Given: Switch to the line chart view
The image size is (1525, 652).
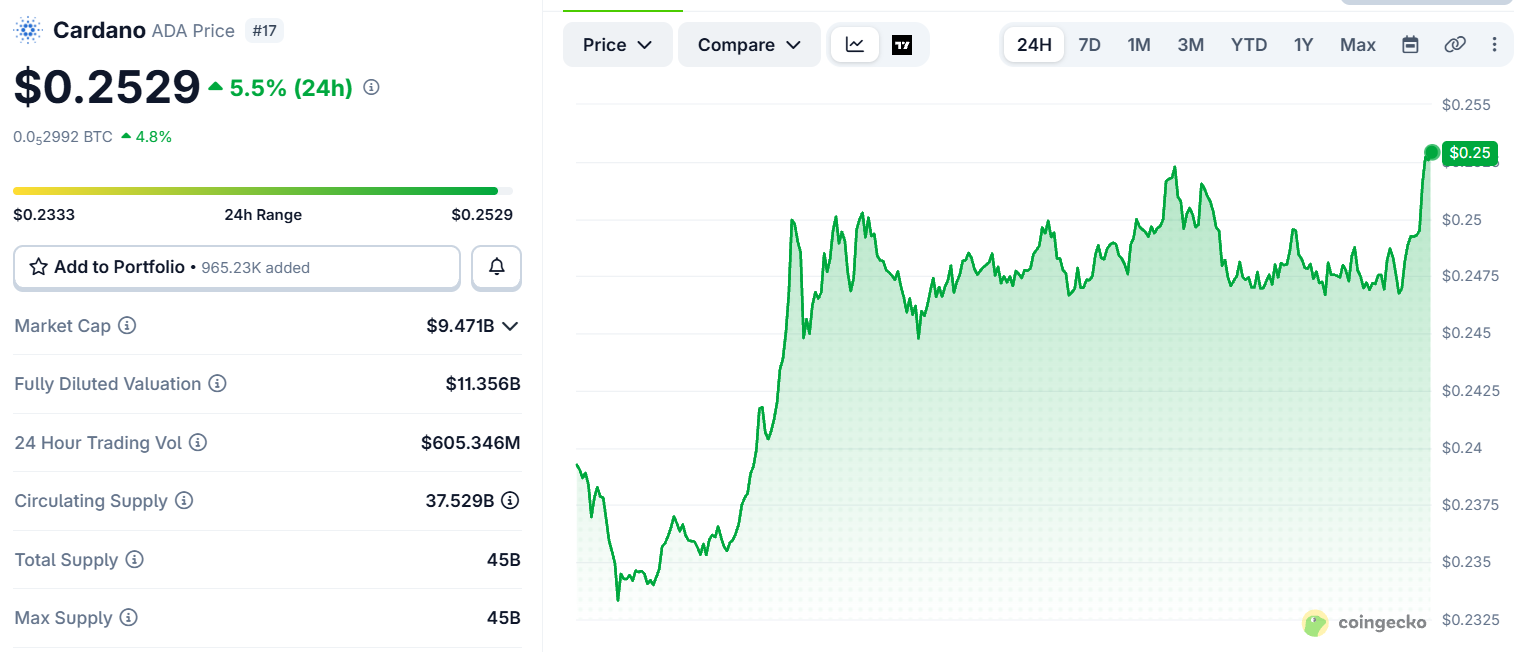Looking at the screenshot, I should coord(855,45).
